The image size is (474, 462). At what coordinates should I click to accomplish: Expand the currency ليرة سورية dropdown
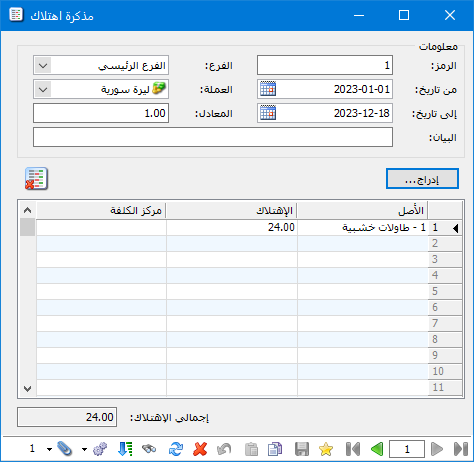[43, 89]
